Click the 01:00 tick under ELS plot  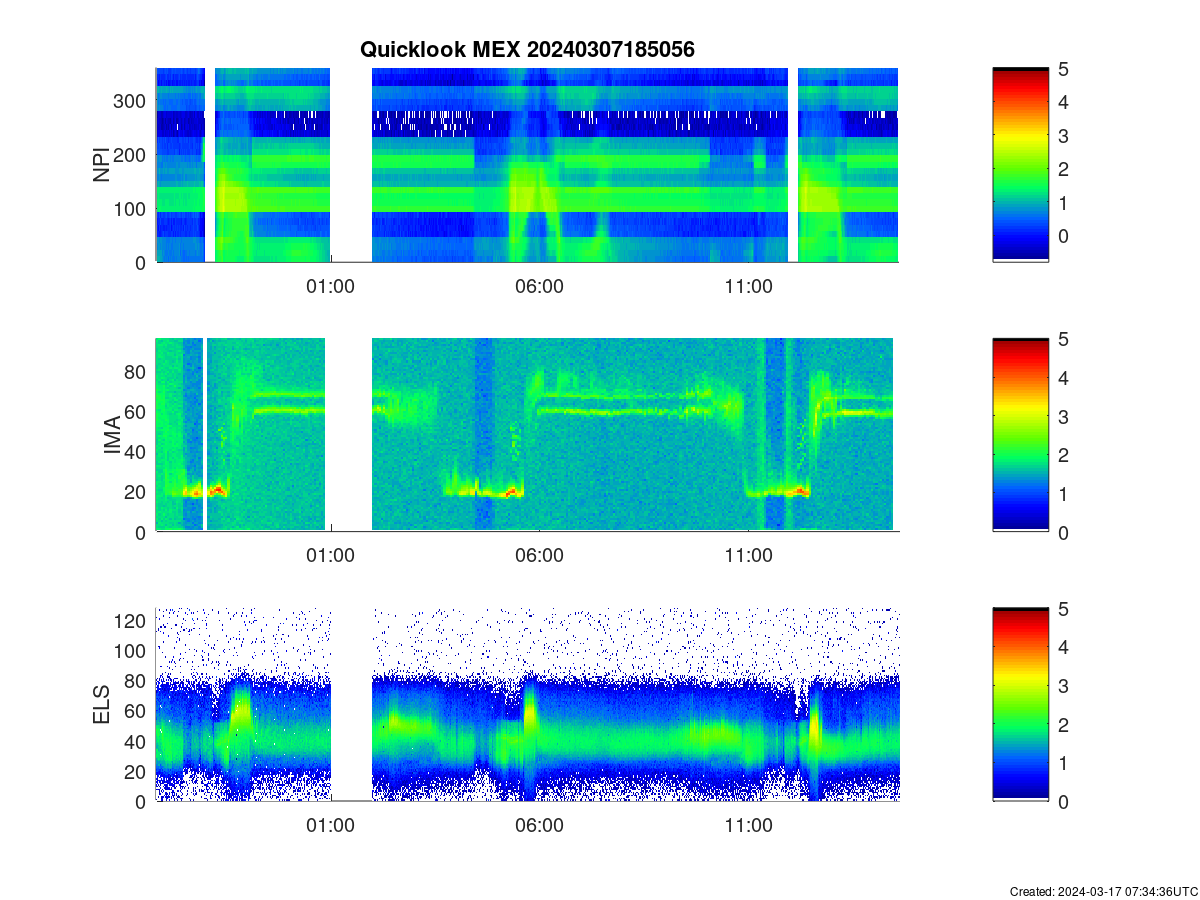[330, 825]
